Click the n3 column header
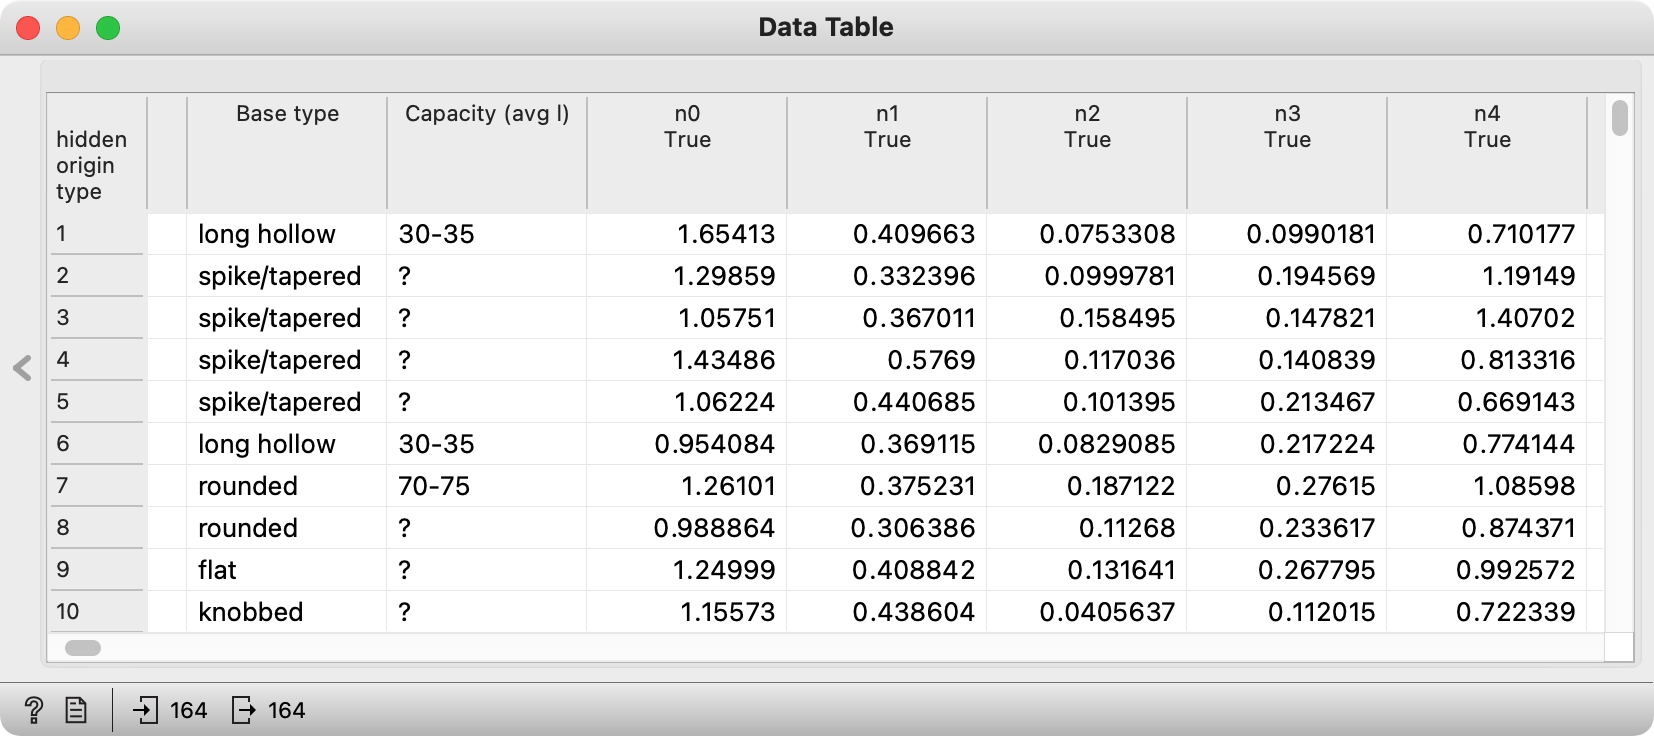 pyautogui.click(x=1287, y=153)
